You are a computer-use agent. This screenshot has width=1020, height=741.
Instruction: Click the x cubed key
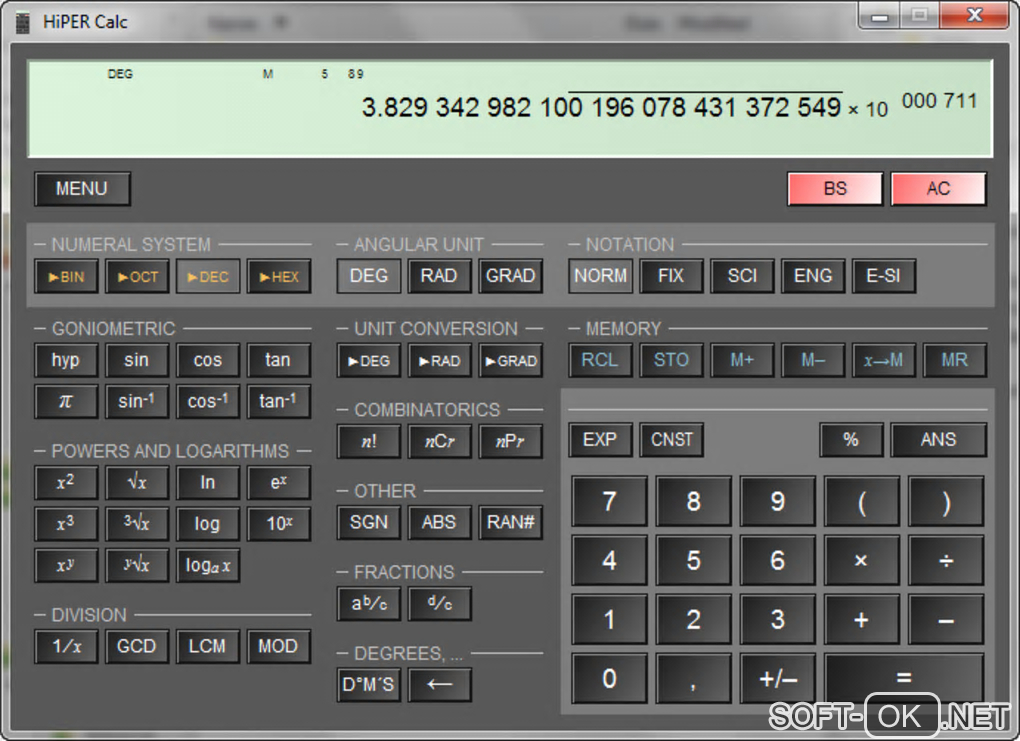66,524
